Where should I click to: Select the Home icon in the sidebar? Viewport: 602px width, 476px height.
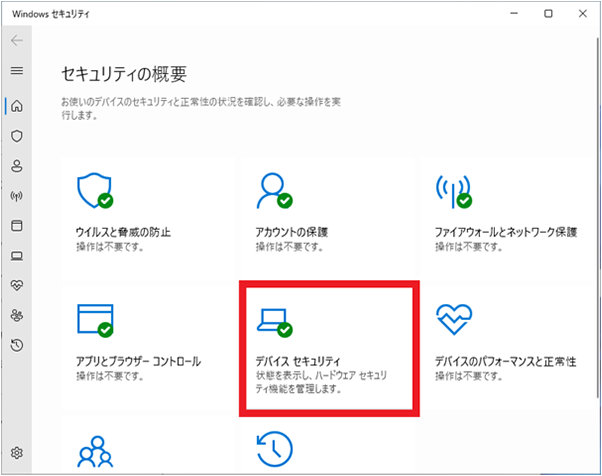point(17,106)
